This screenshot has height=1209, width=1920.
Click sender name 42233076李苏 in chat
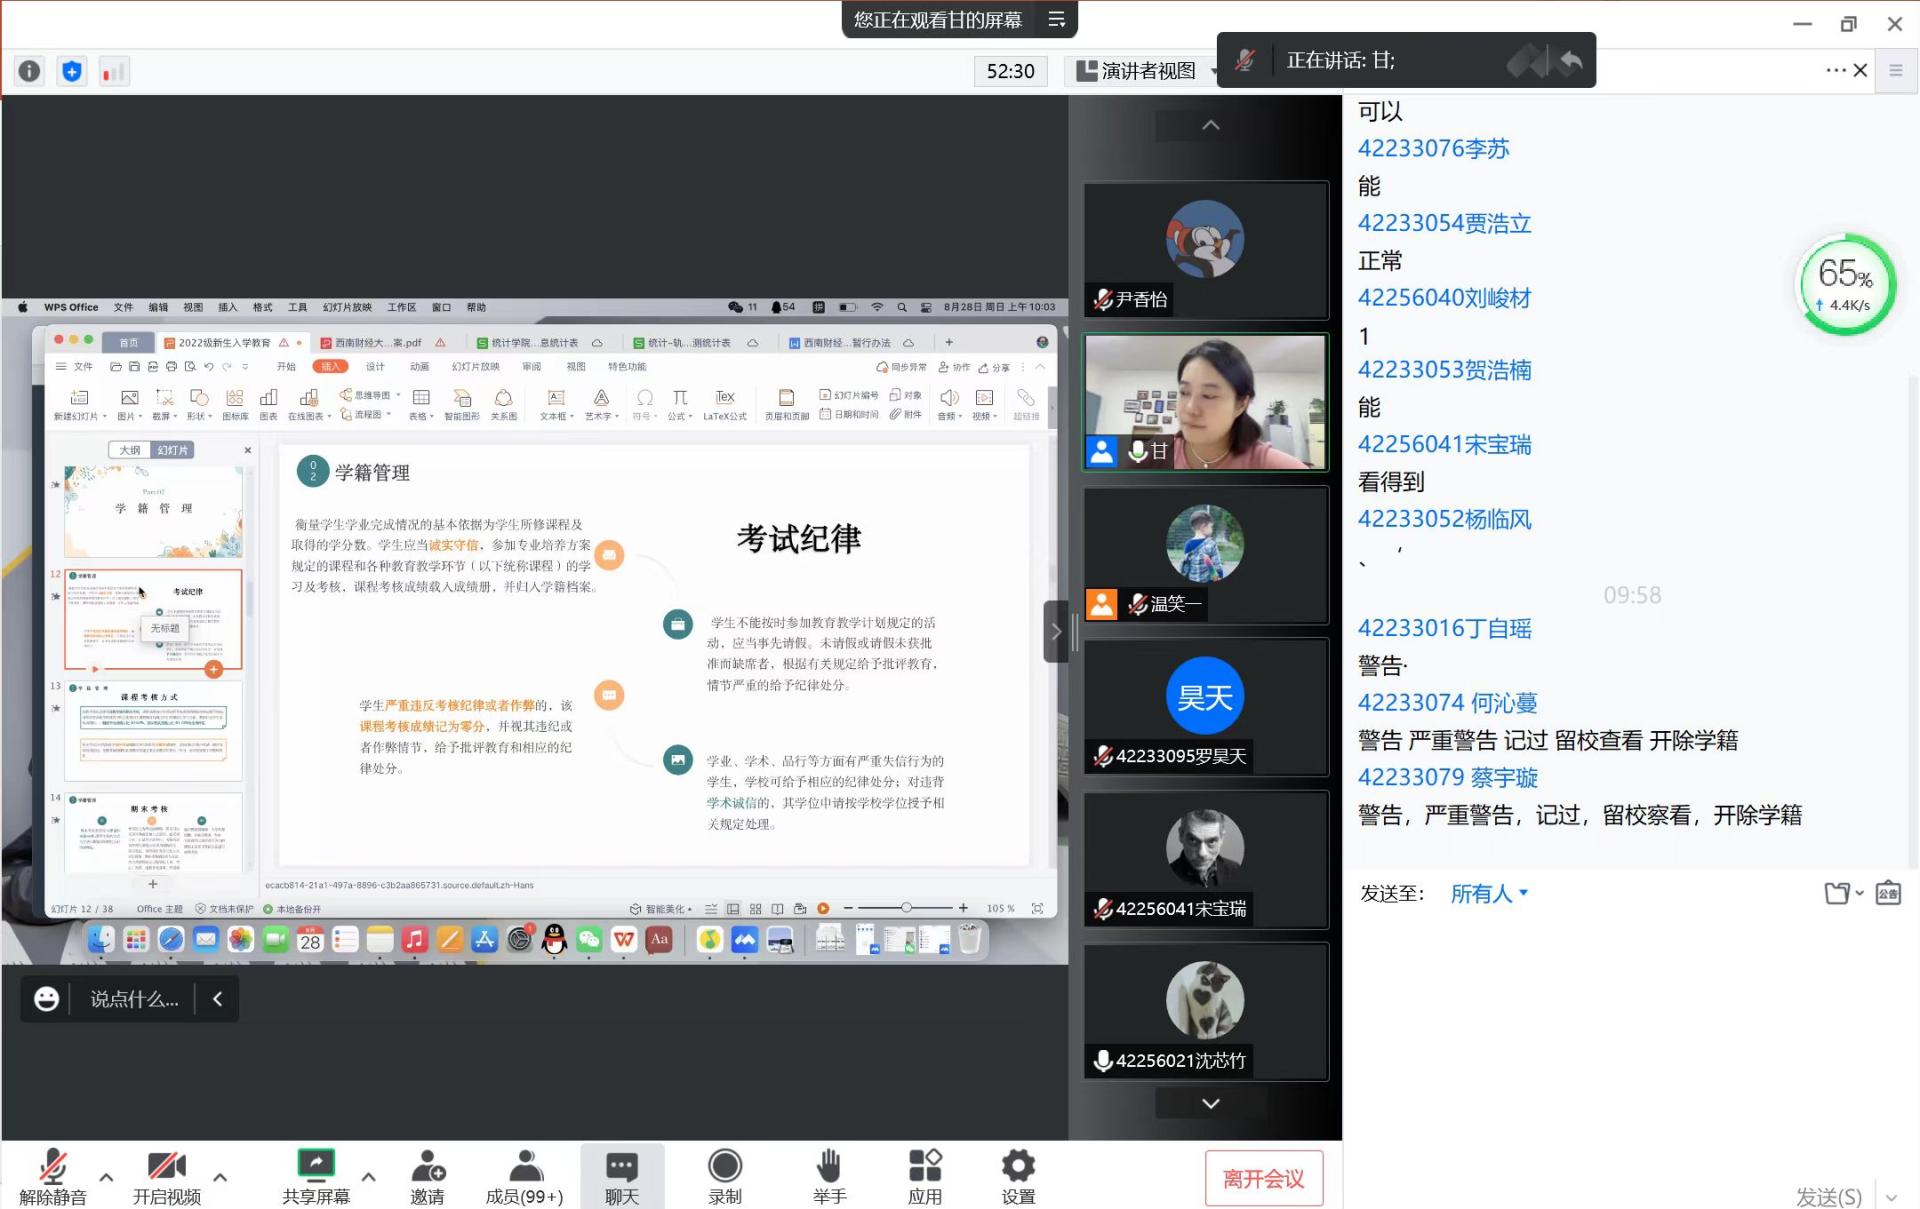pos(1432,149)
